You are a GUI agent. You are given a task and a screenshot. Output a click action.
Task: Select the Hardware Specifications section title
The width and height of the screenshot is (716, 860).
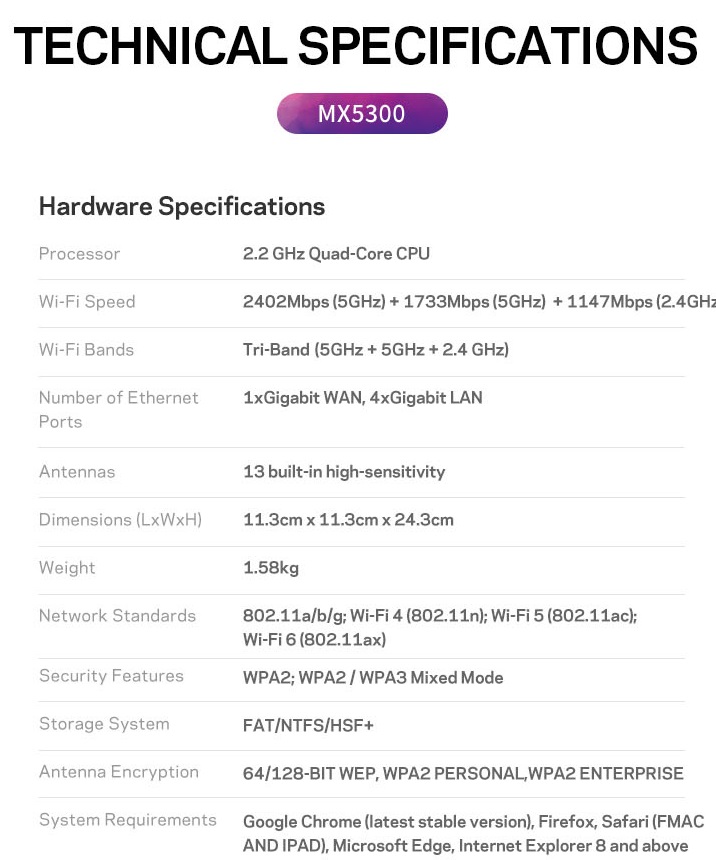(182, 207)
